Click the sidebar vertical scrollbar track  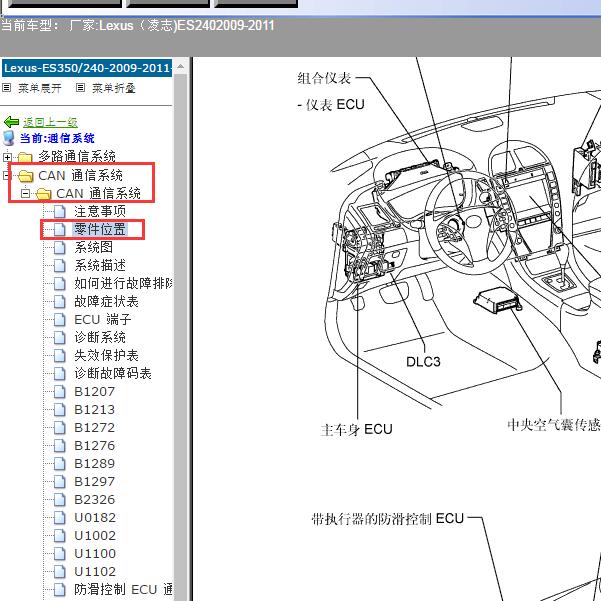[x=181, y=337]
